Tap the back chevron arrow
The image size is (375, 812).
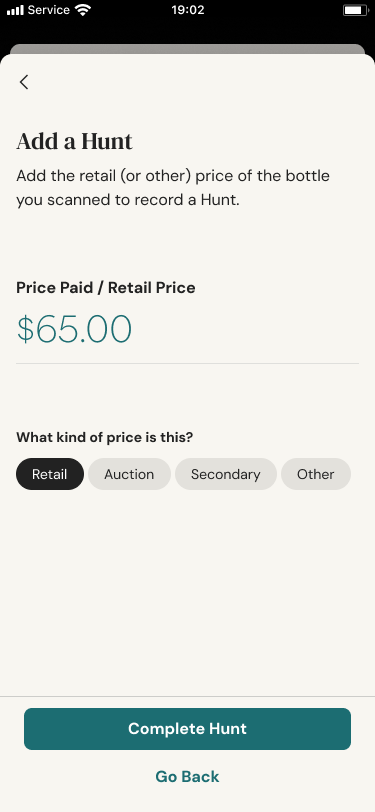coord(24,82)
